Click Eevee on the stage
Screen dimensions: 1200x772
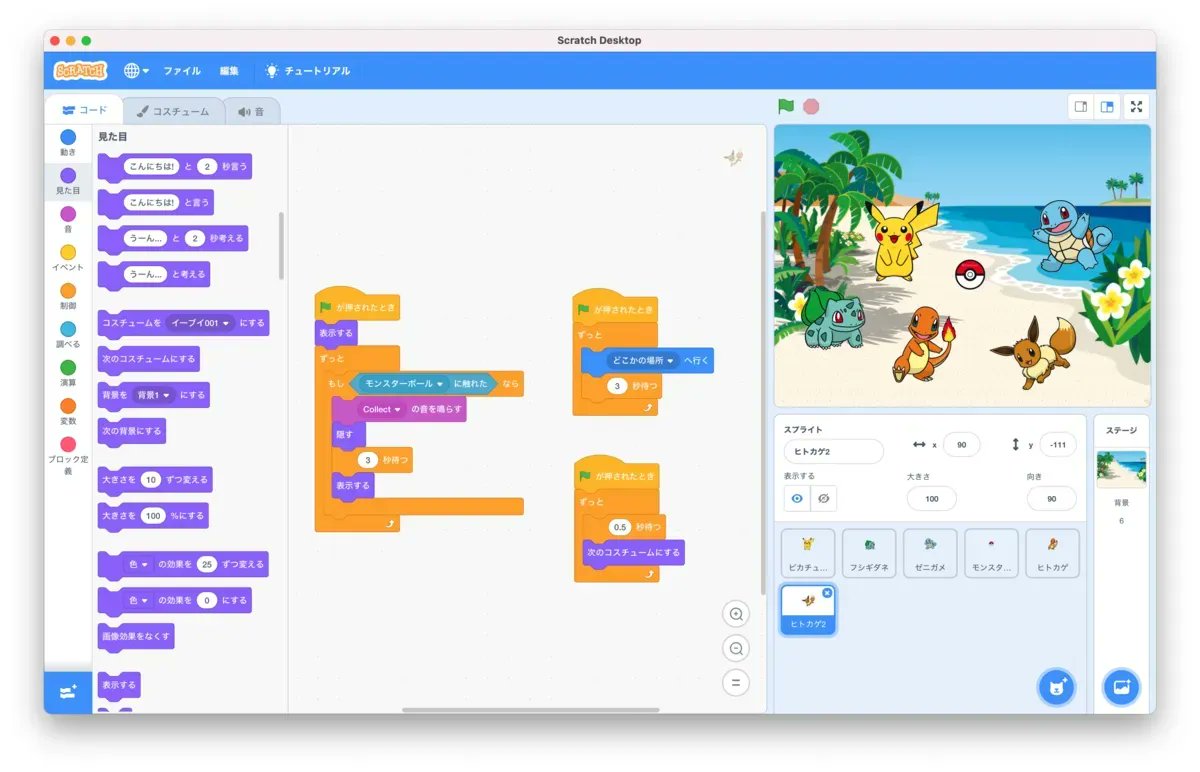pyautogui.click(x=1034, y=351)
